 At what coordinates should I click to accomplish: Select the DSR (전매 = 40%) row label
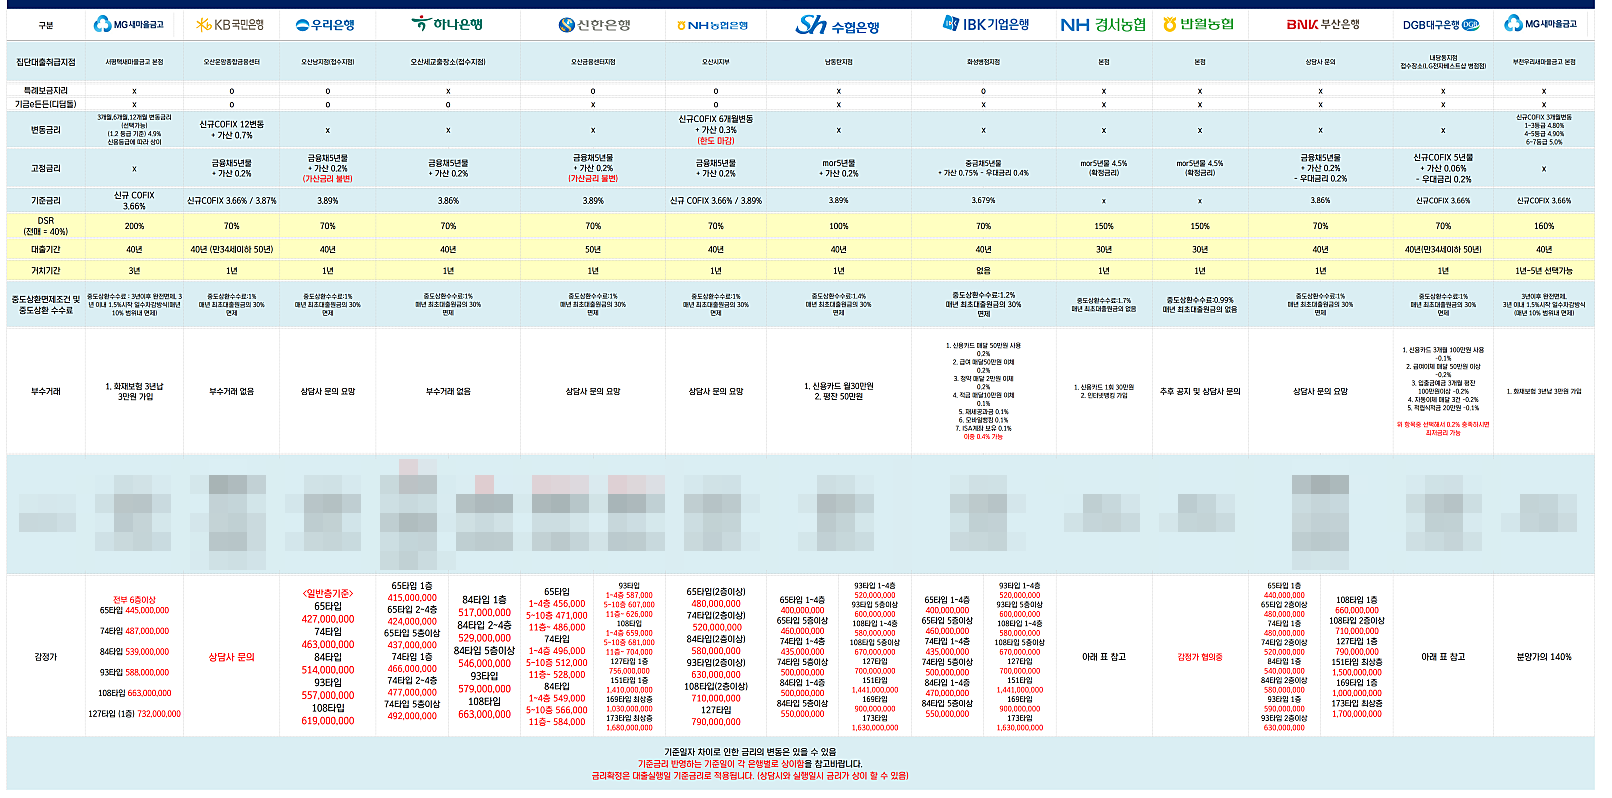pyautogui.click(x=46, y=226)
